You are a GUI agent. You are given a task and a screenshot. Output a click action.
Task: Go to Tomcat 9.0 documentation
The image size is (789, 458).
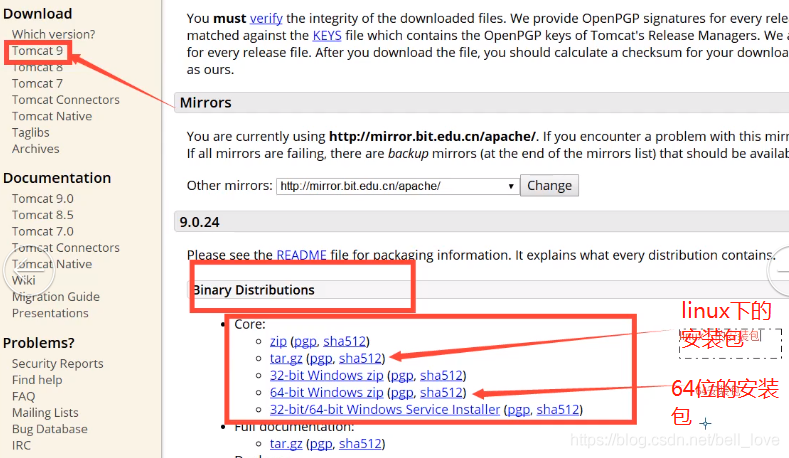[x=42, y=198]
